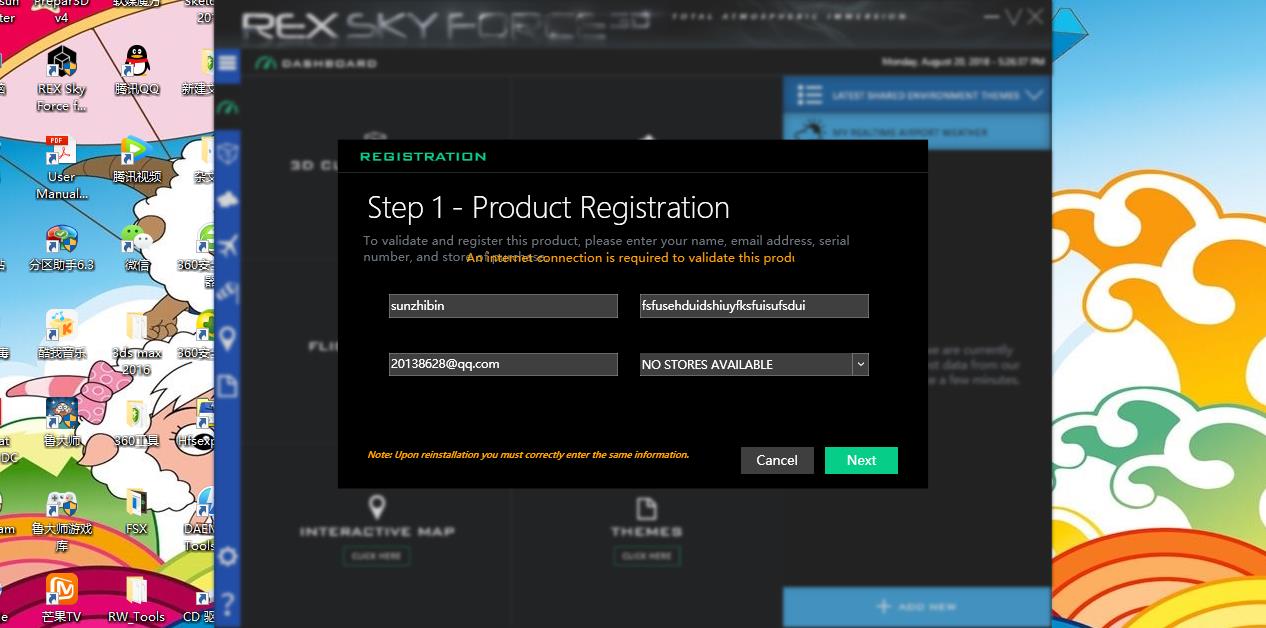Open My Realtime Airport Weather panel
Image resolution: width=1266 pixels, height=628 pixels.
(x=916, y=131)
